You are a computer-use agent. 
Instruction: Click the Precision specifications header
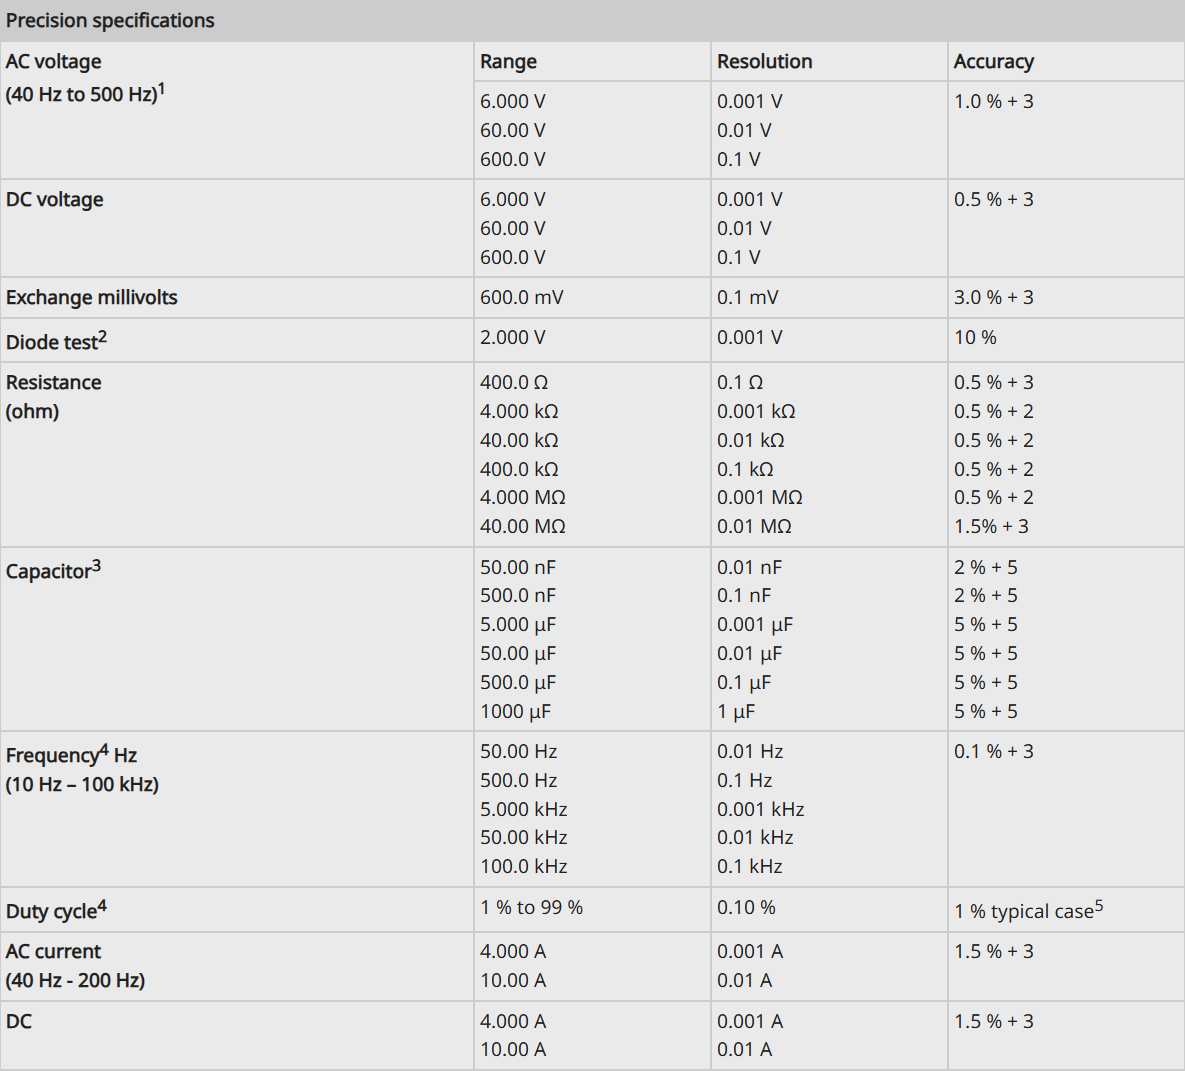pos(110,20)
